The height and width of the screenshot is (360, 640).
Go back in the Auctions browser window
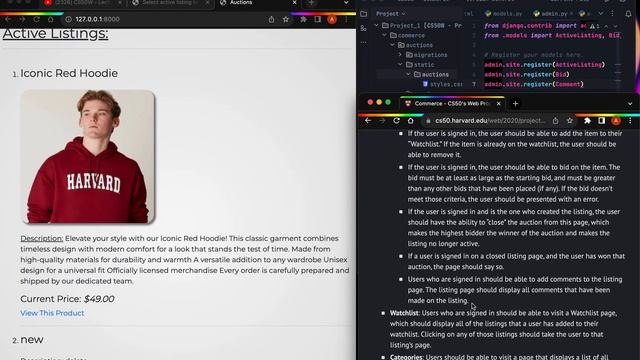pos(8,19)
